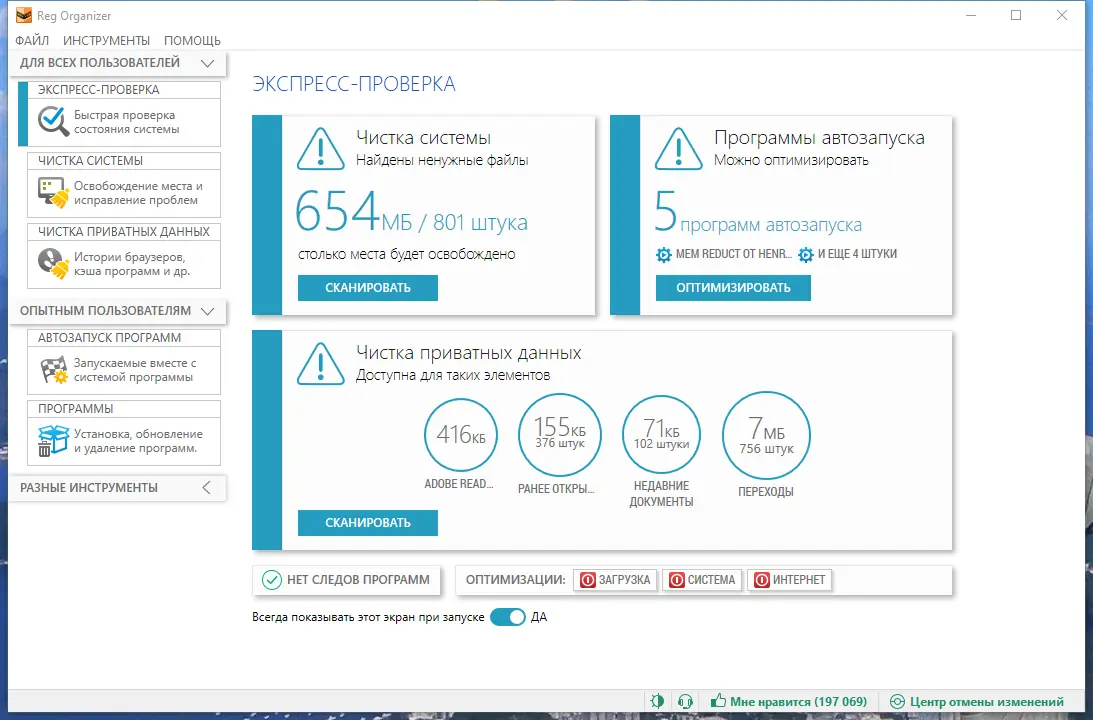Click gear icon next to MEM REDUCT OT HENR
The width and height of the screenshot is (1093, 720).
coord(664,254)
